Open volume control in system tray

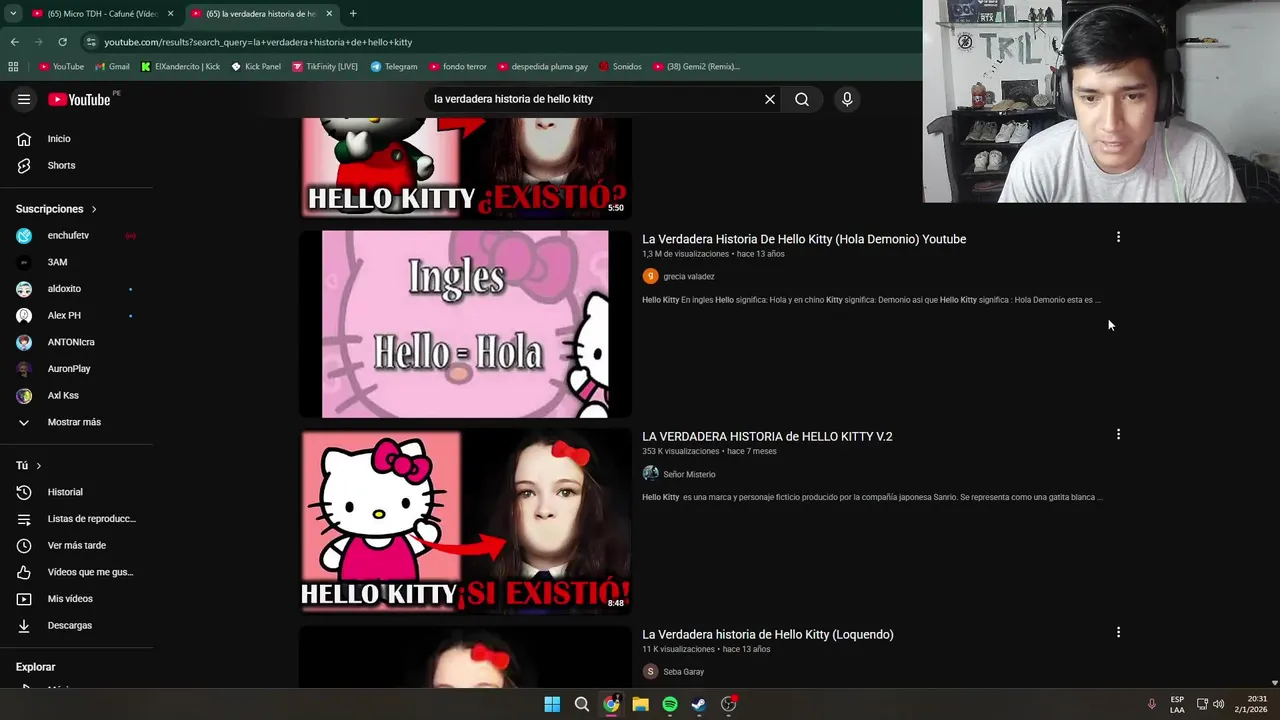coord(1218,704)
